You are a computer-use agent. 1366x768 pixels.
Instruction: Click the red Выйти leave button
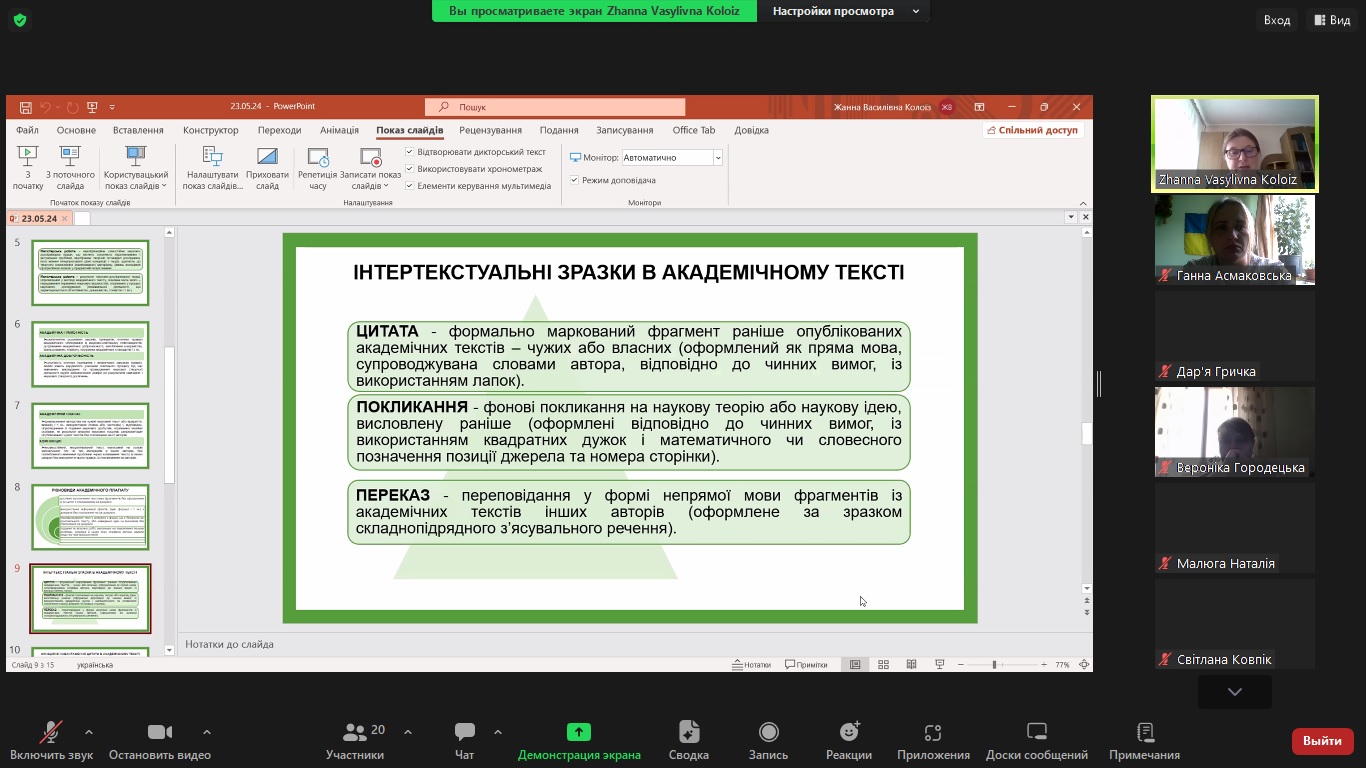tap(1323, 741)
